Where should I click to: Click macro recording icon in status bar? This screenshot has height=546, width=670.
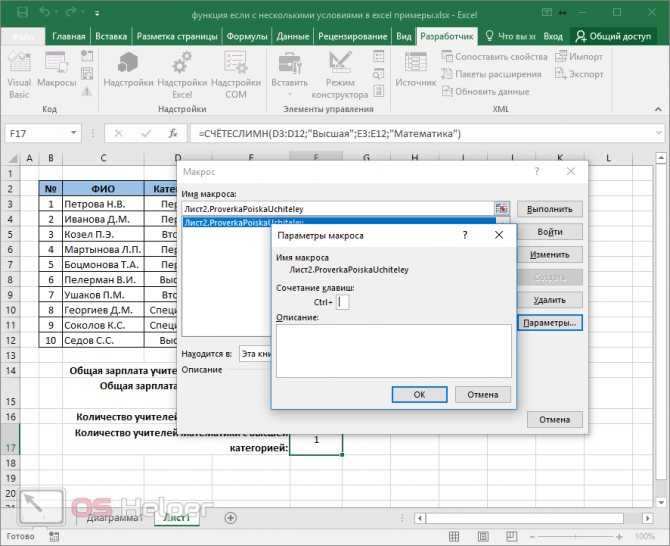click(54, 536)
